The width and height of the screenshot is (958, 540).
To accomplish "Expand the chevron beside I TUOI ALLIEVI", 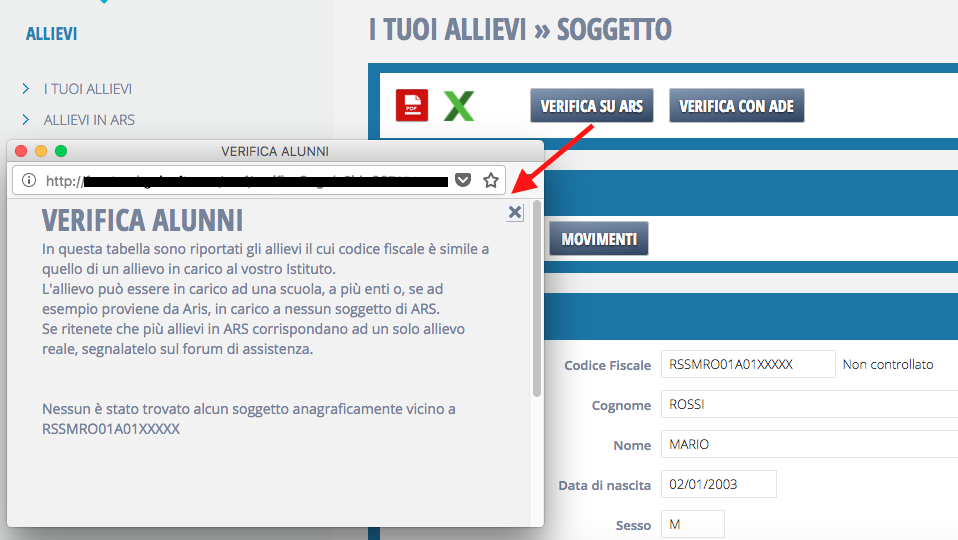I will click(x=25, y=89).
